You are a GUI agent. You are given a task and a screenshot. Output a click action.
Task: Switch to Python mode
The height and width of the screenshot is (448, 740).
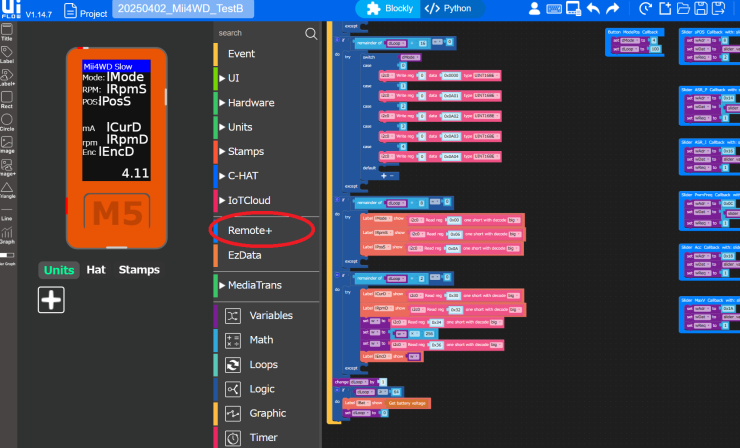tap(448, 8)
